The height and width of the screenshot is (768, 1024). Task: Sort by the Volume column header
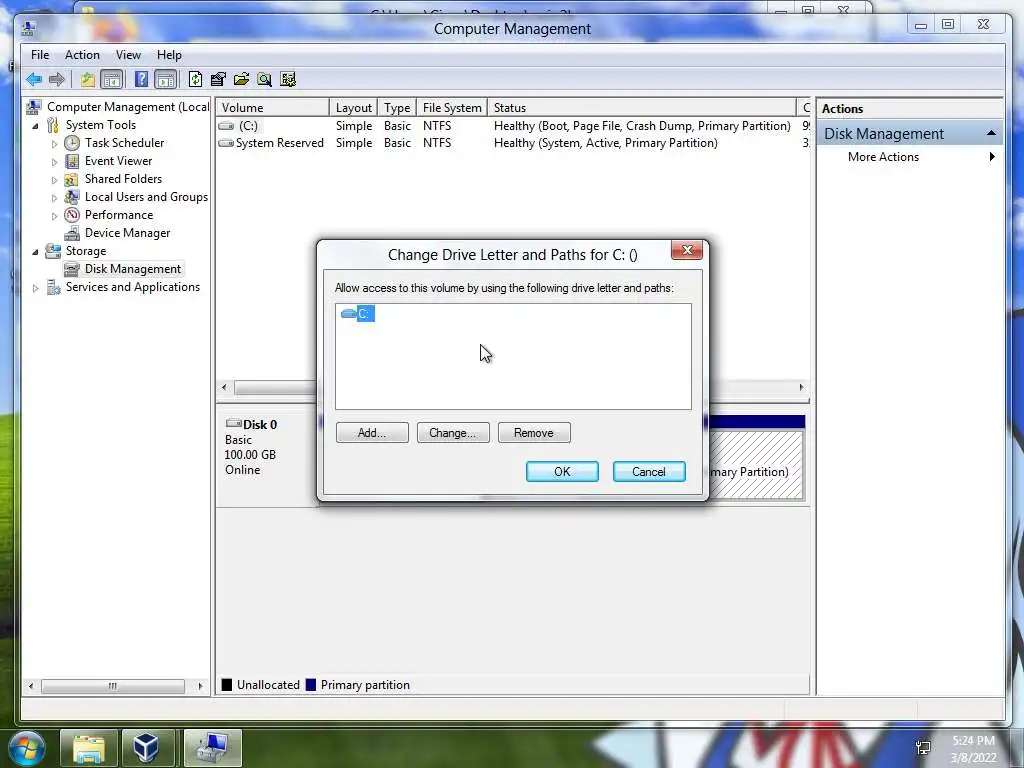(272, 107)
